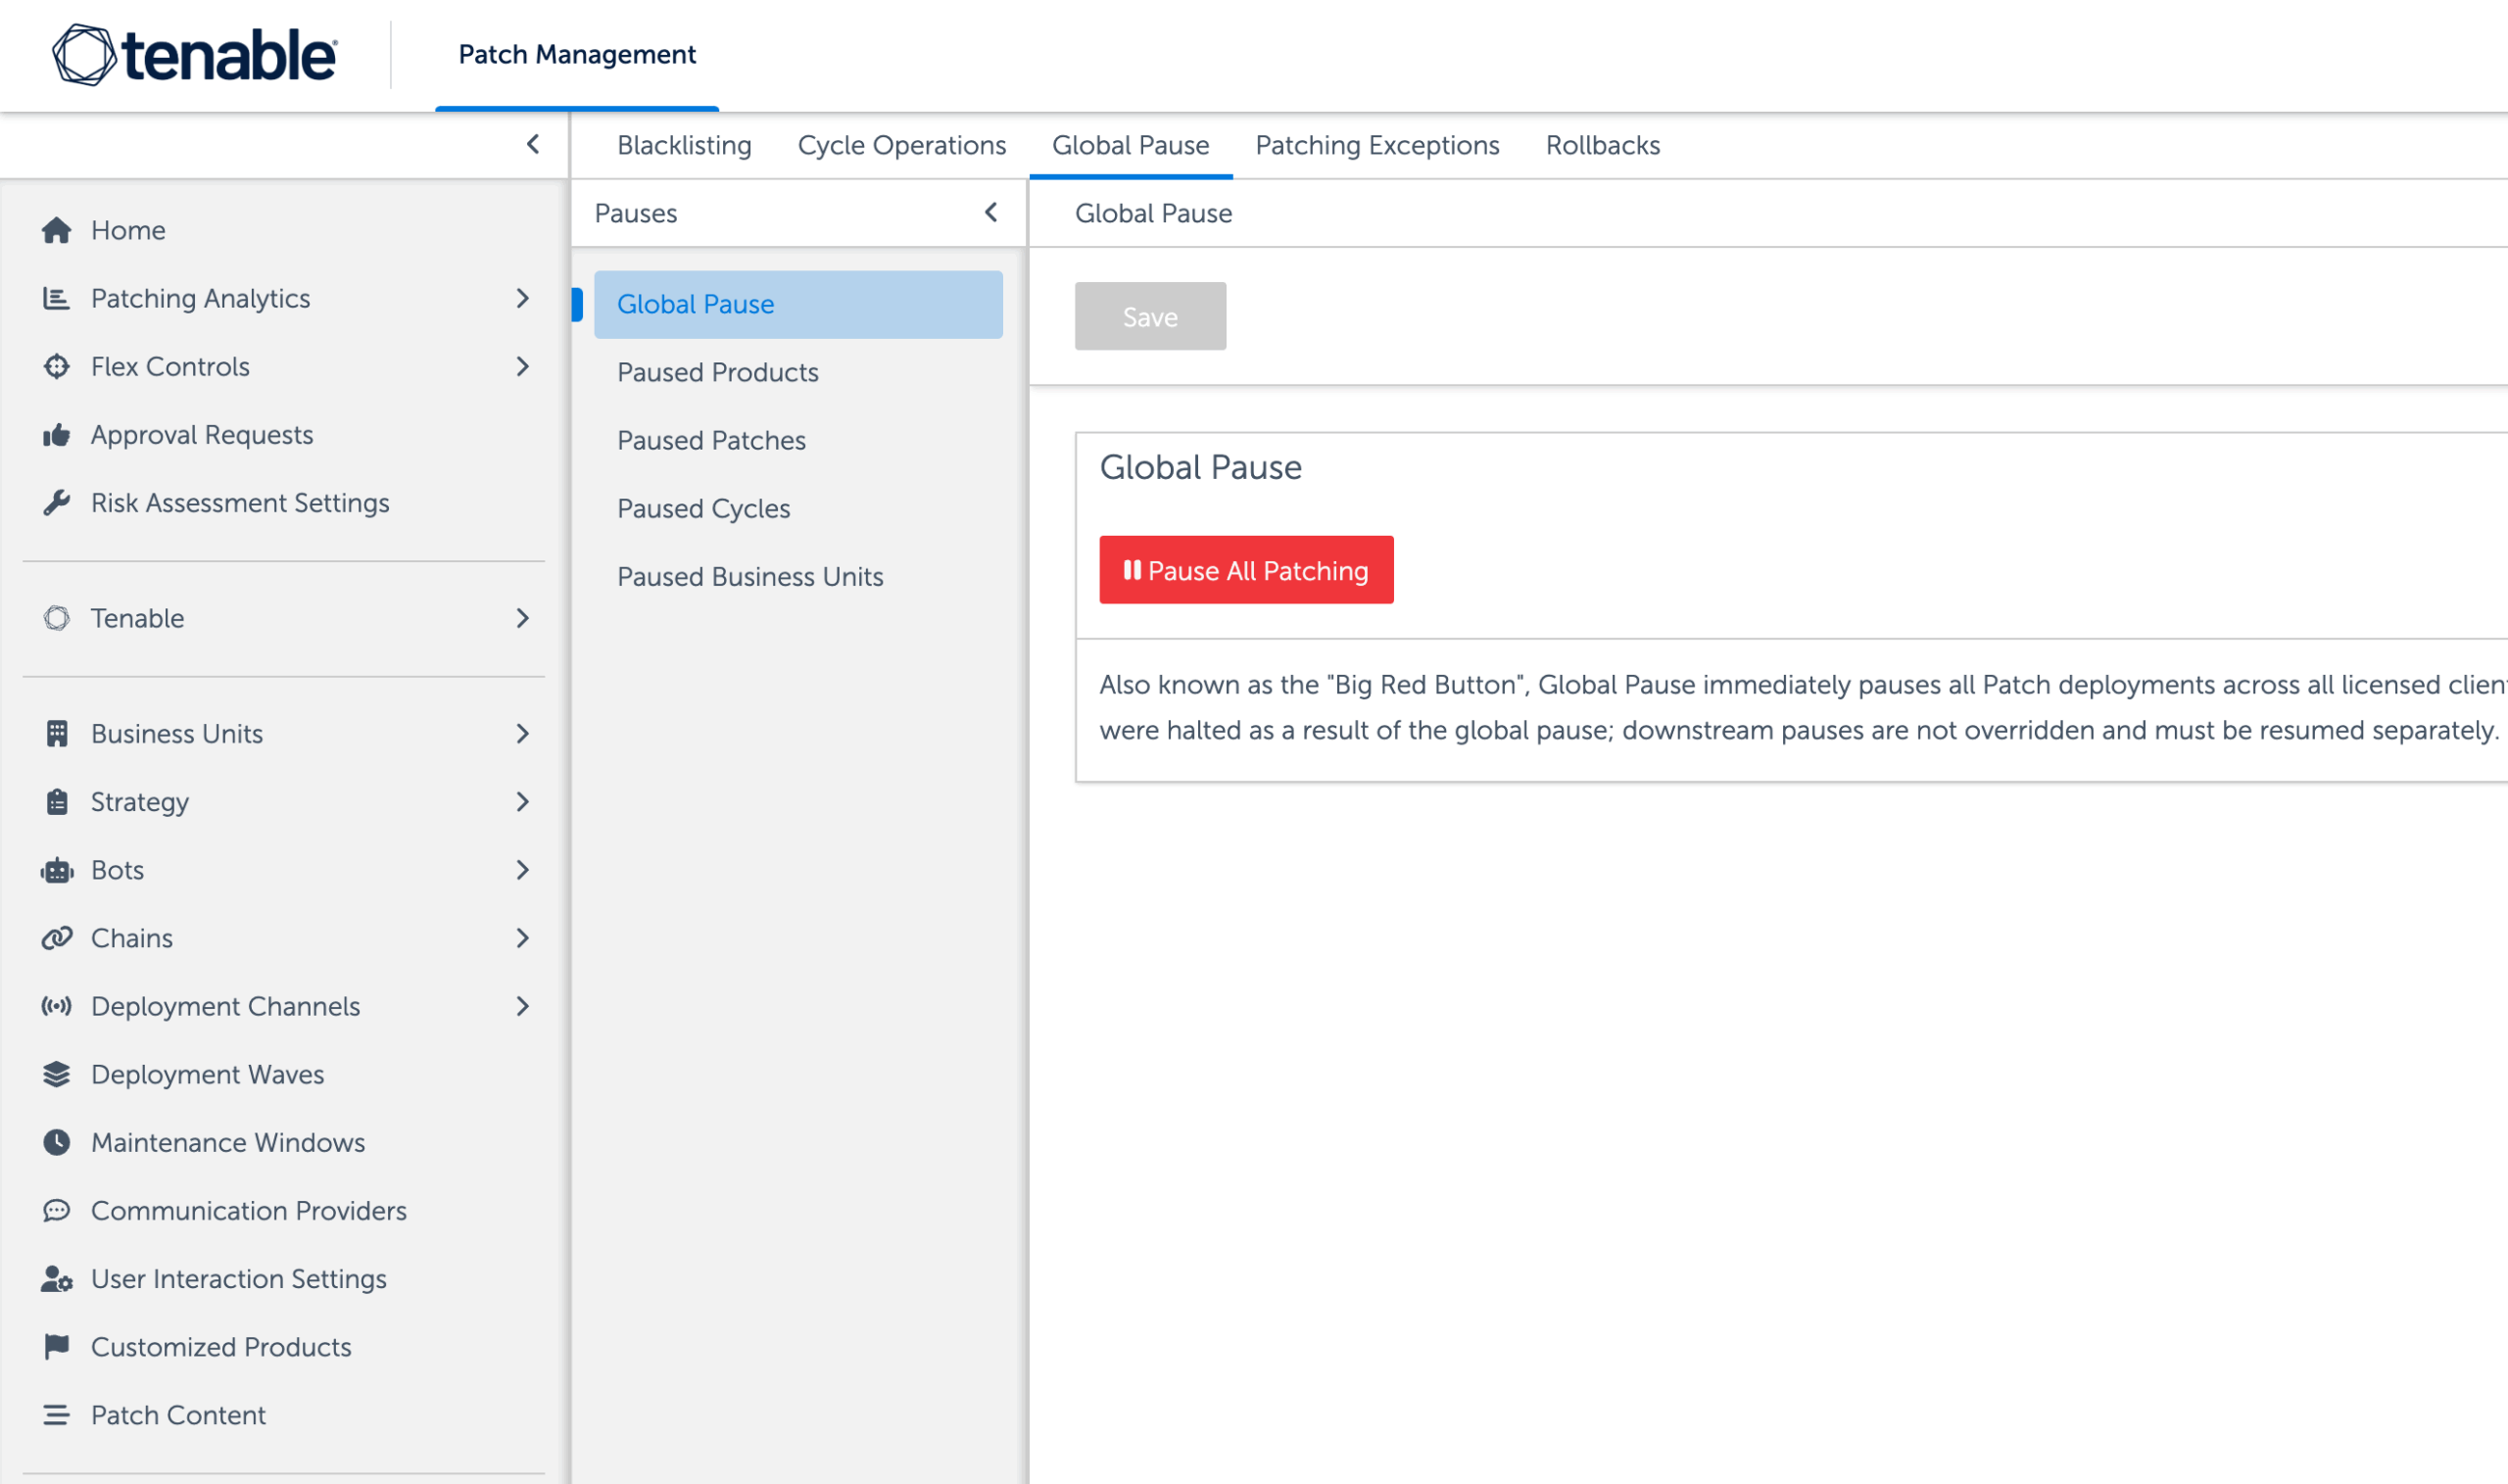Viewport: 2508px width, 1484px height.
Task: Expand the Patching Analytics submenu chevron
Action: [x=522, y=299]
